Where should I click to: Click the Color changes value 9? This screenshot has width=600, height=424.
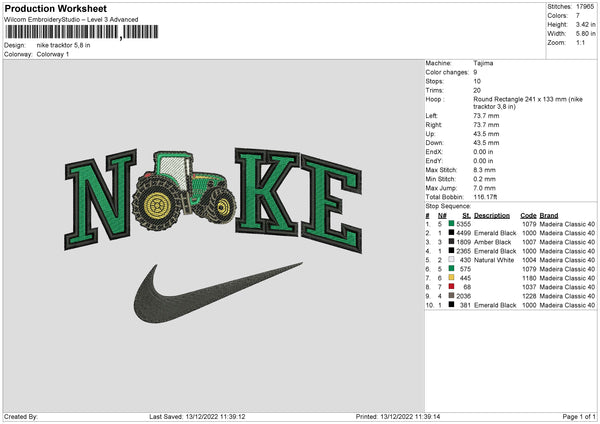coord(475,72)
